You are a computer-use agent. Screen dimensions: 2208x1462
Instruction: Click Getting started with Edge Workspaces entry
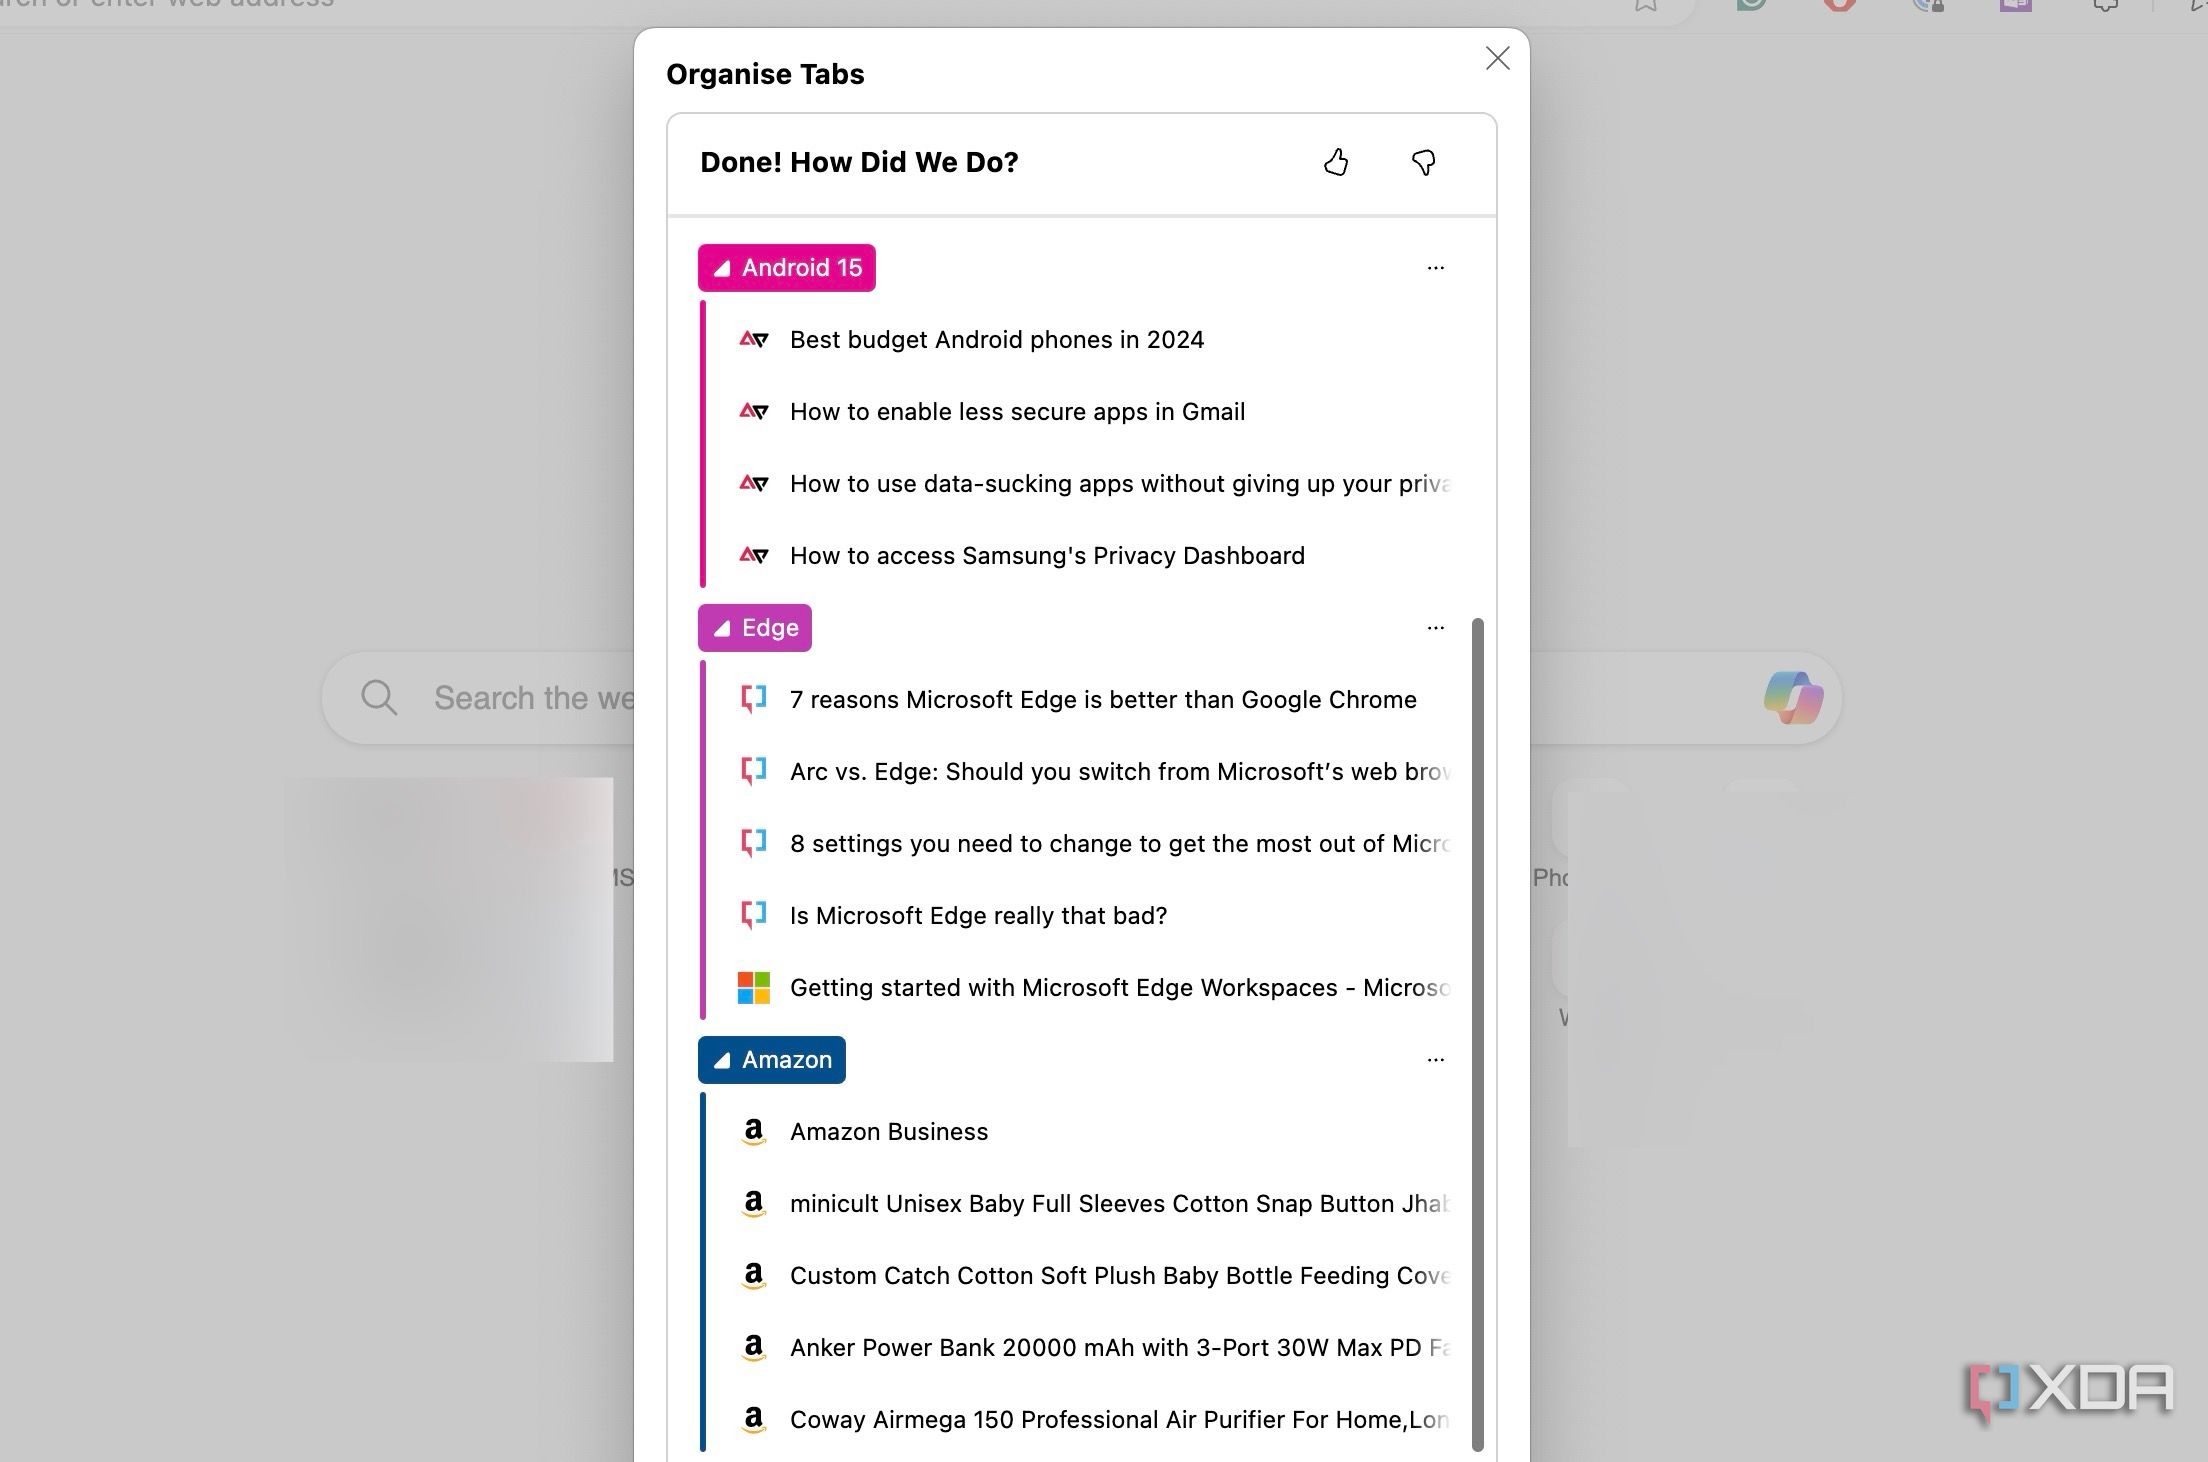[x=1118, y=988]
